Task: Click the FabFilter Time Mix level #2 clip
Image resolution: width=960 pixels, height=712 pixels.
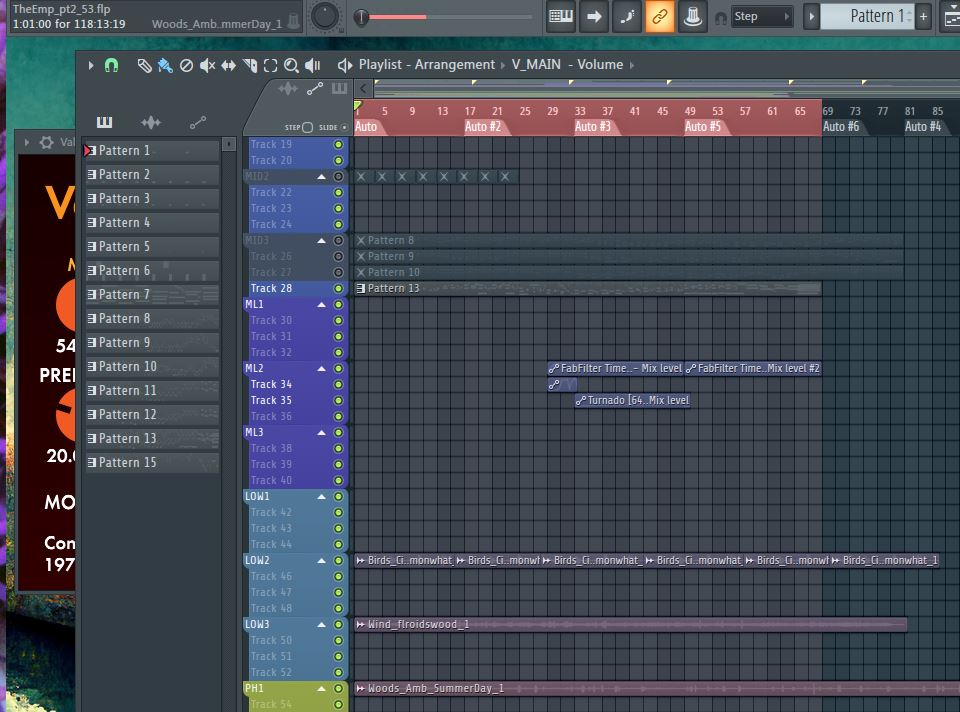Action: pyautogui.click(x=752, y=369)
